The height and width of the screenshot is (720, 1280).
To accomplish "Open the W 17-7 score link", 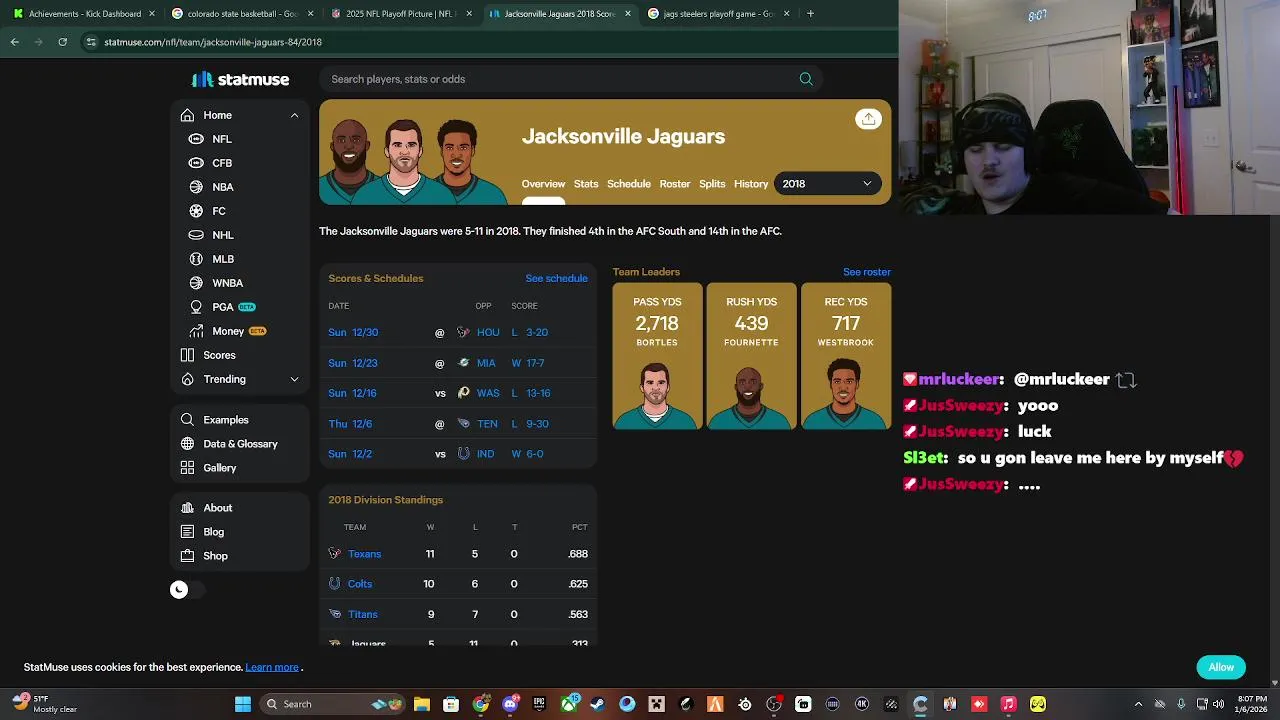I will 528,363.
